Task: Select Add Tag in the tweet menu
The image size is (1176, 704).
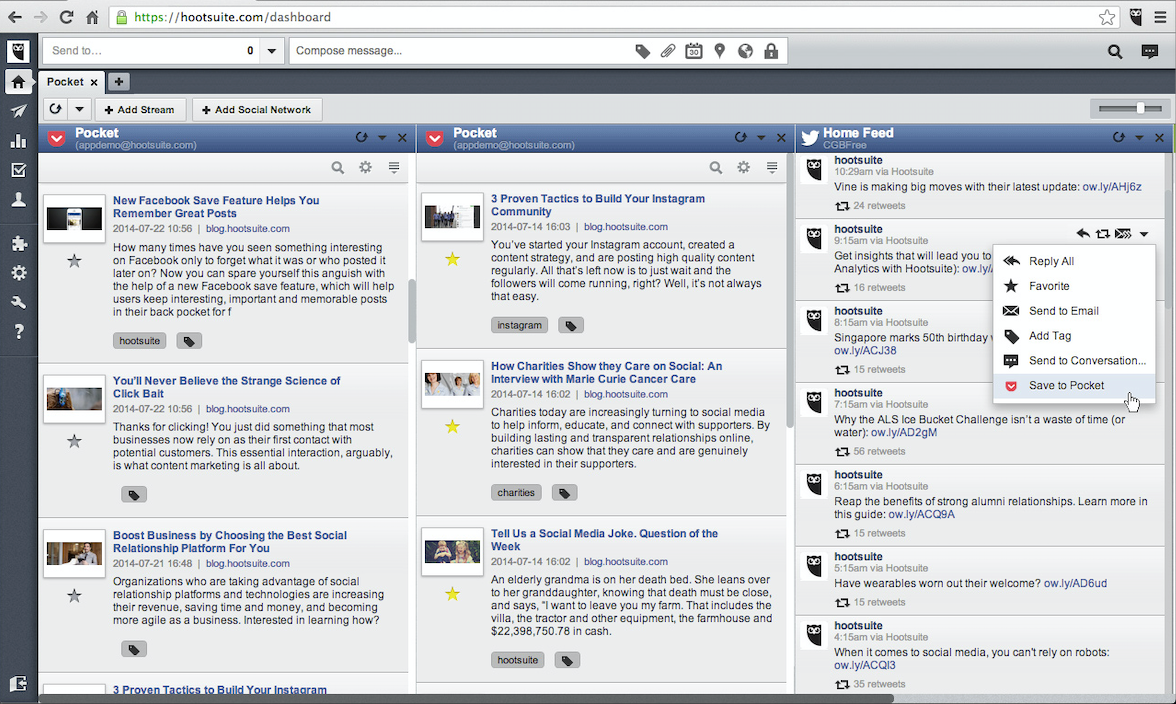Action: pos(1074,336)
